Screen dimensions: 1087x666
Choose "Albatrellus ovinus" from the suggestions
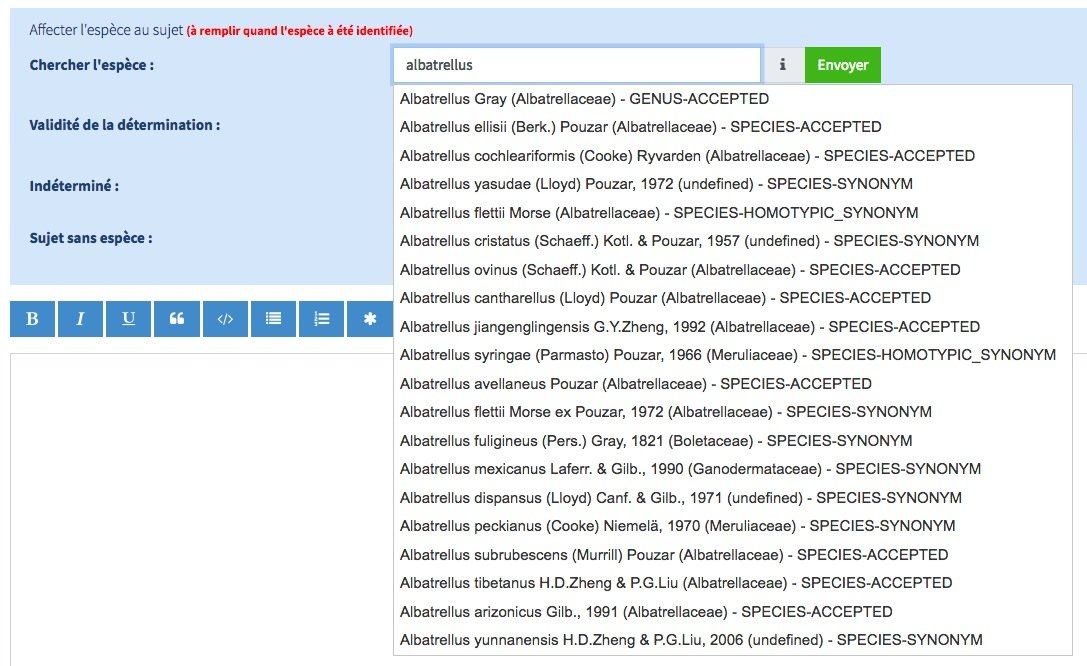[x=680, y=270]
